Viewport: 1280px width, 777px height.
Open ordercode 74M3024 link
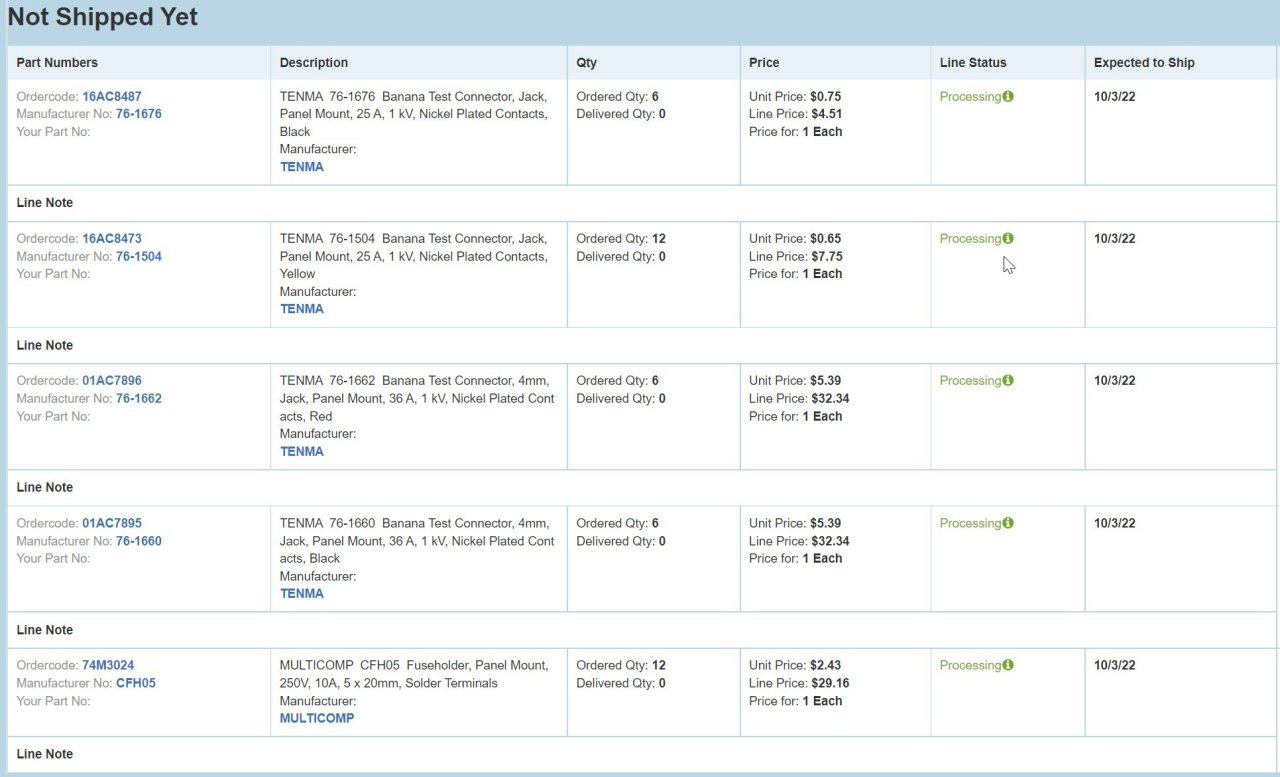(108, 665)
